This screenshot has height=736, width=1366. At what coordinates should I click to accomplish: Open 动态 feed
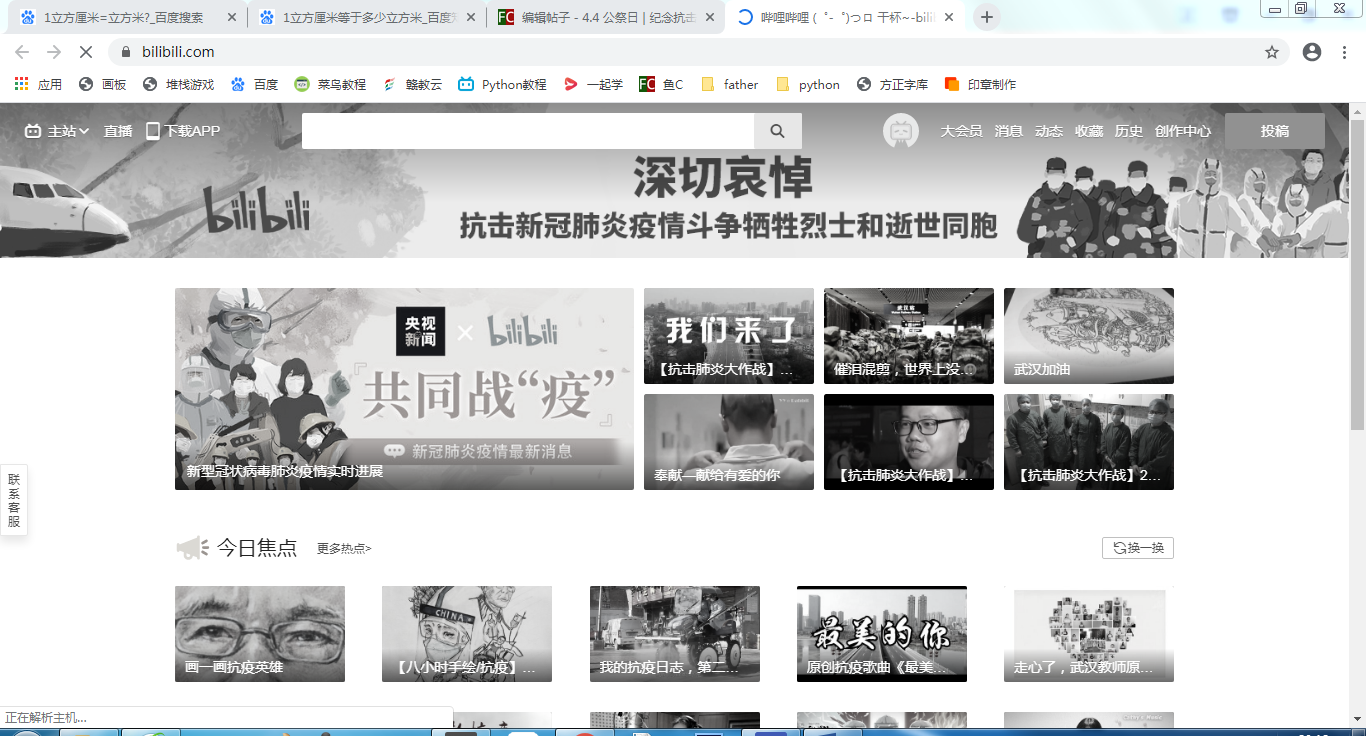pos(1049,131)
